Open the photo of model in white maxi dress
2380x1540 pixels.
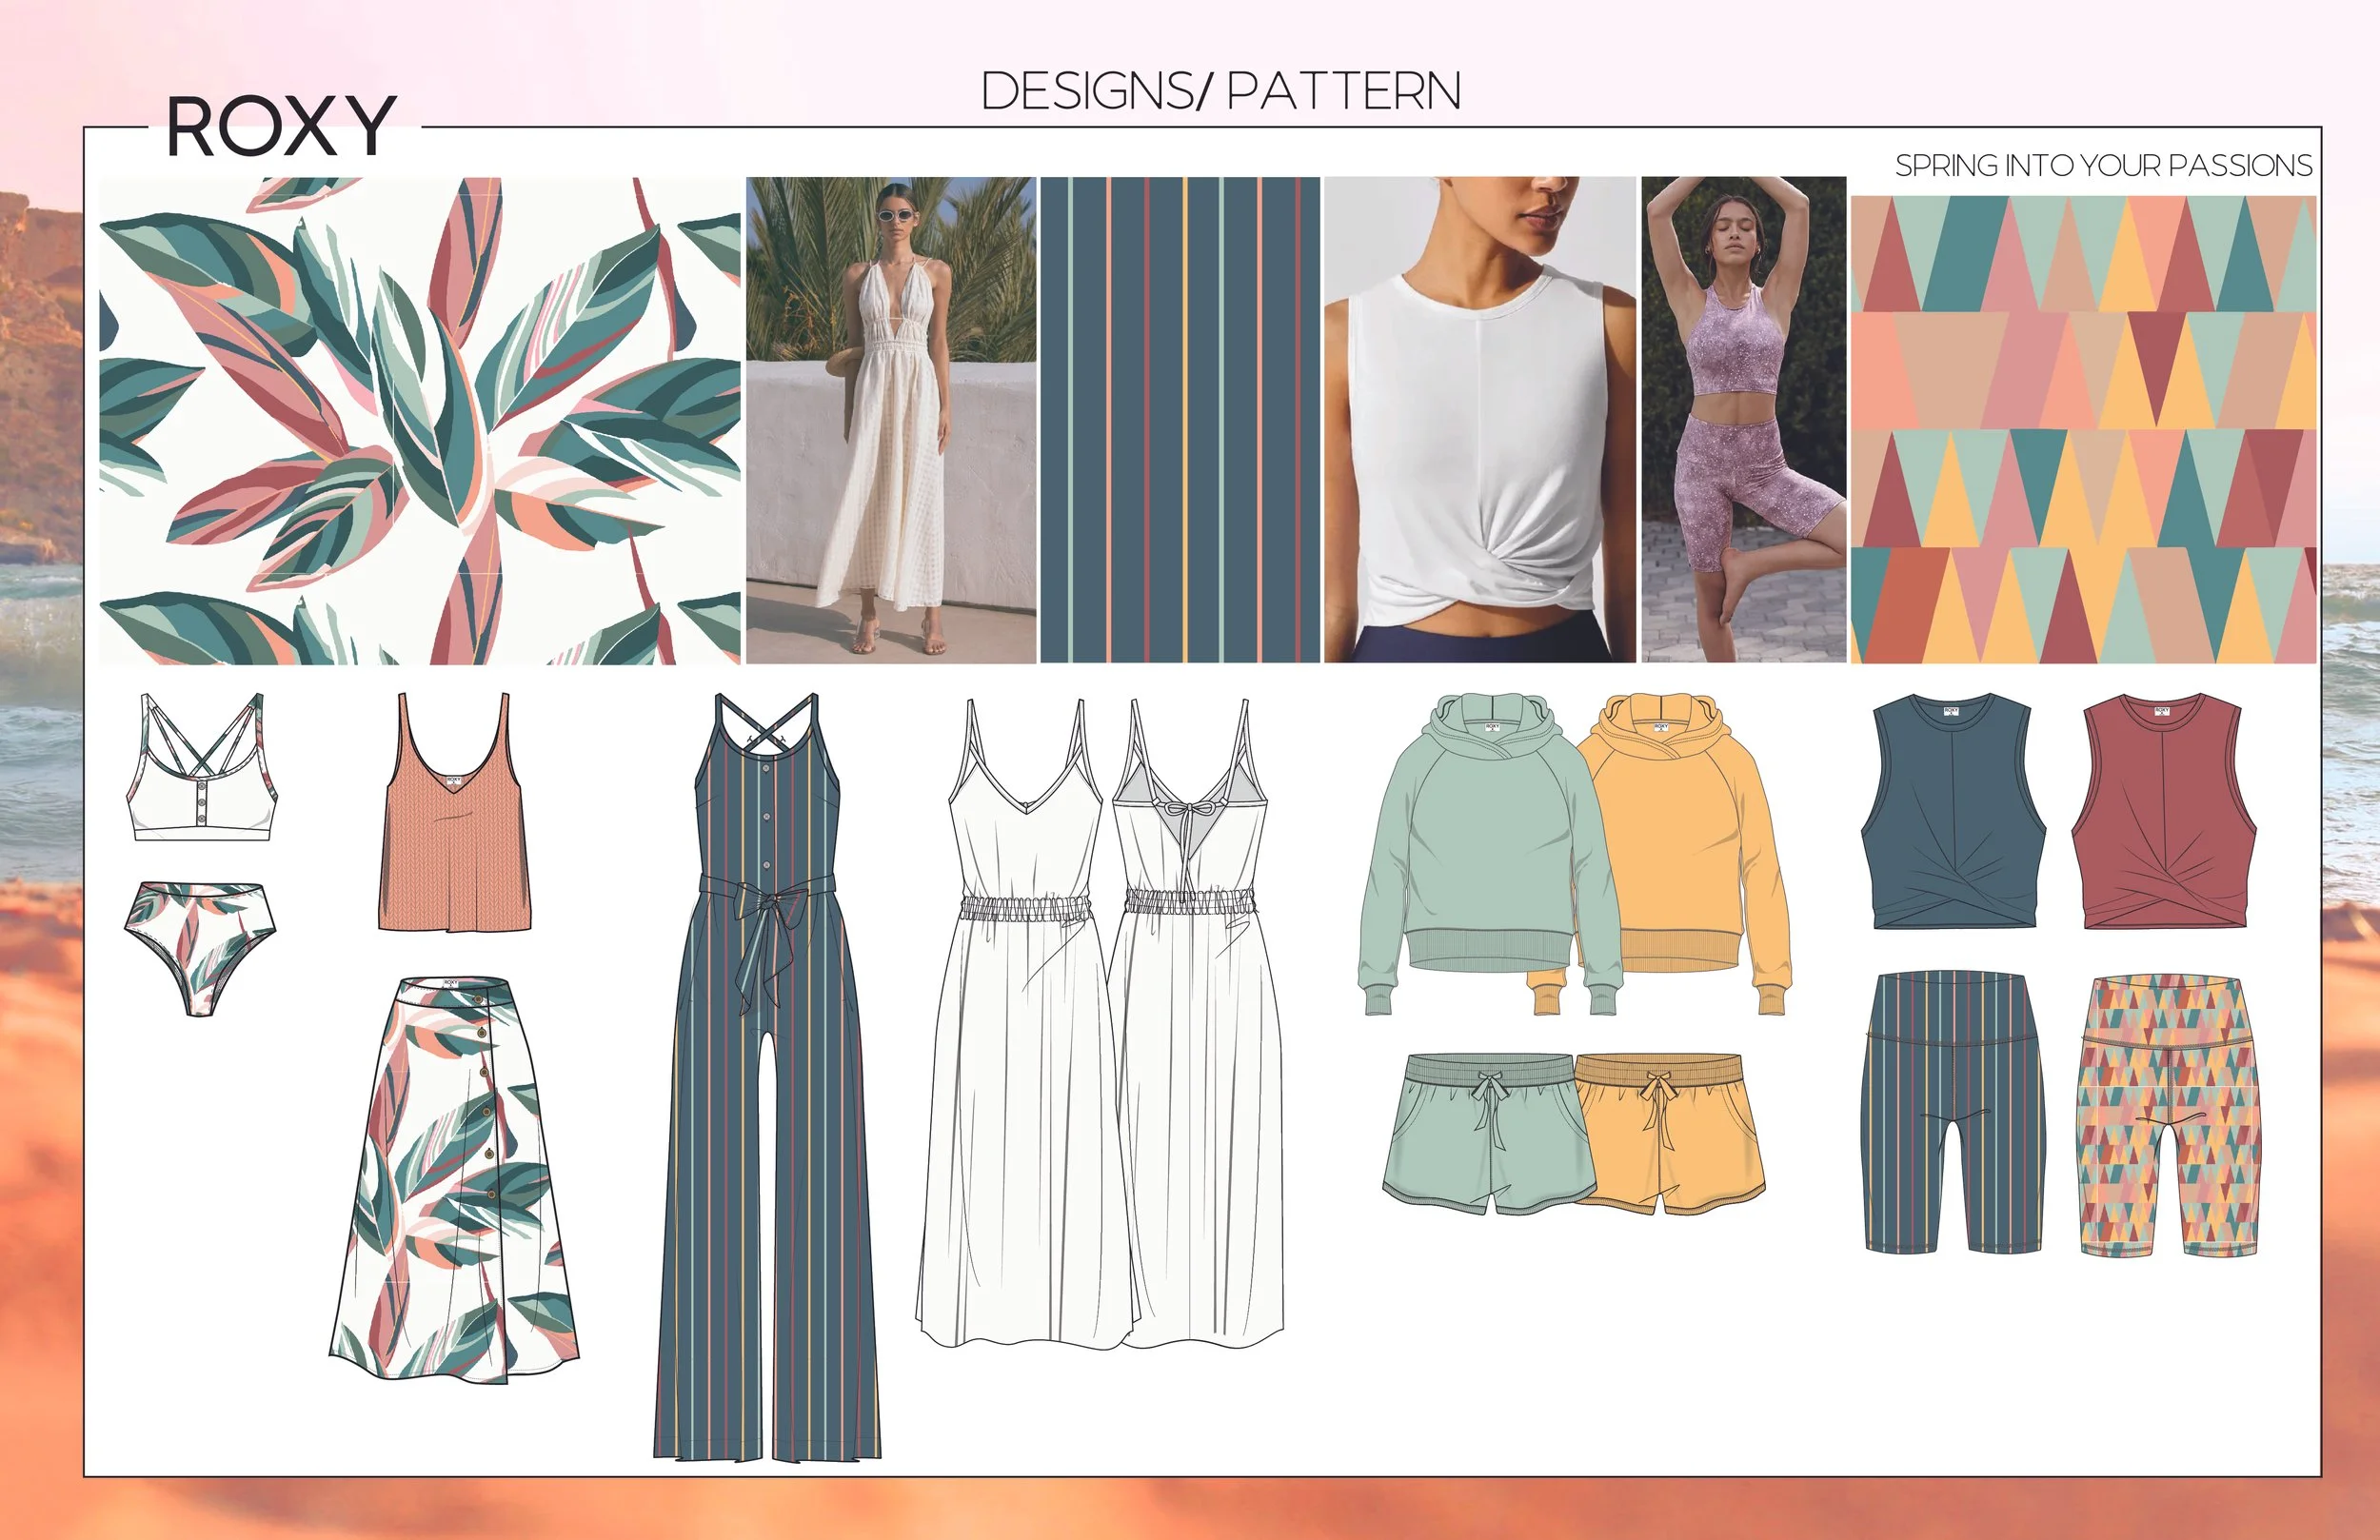pyautogui.click(x=891, y=420)
